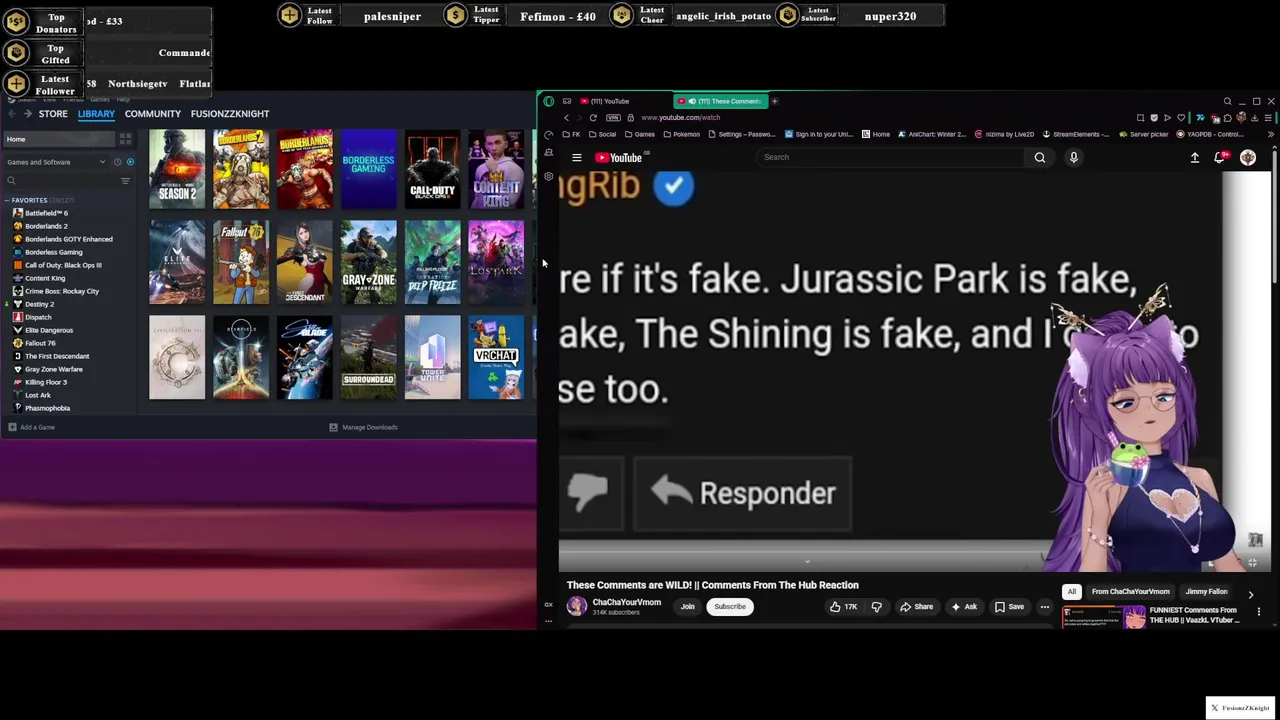The width and height of the screenshot is (1280, 720).
Task: Click the YouTube search input field
Action: tap(890, 157)
